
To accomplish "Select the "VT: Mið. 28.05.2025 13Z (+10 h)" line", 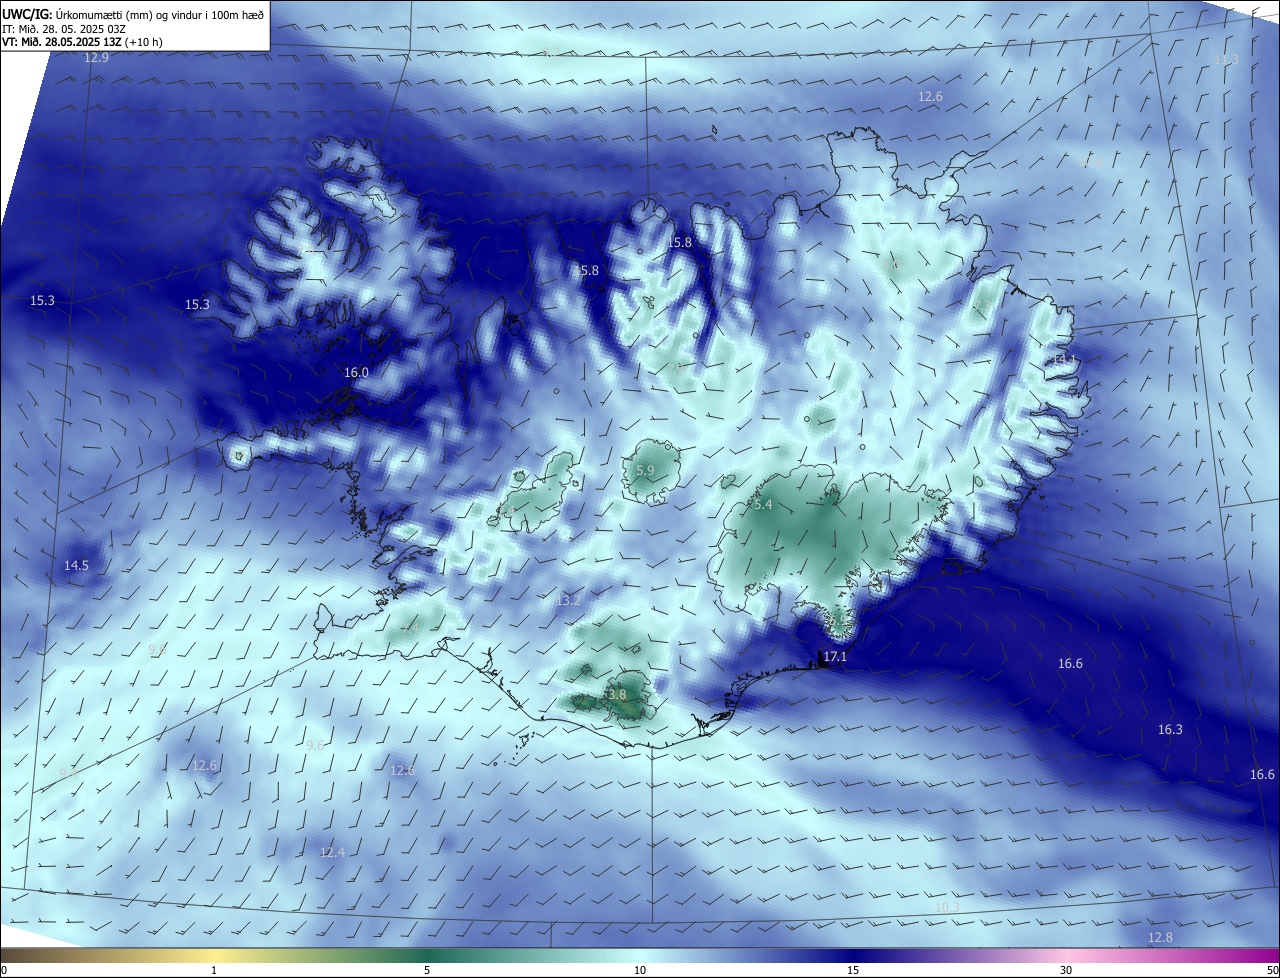I will pyautogui.click(x=83, y=42).
